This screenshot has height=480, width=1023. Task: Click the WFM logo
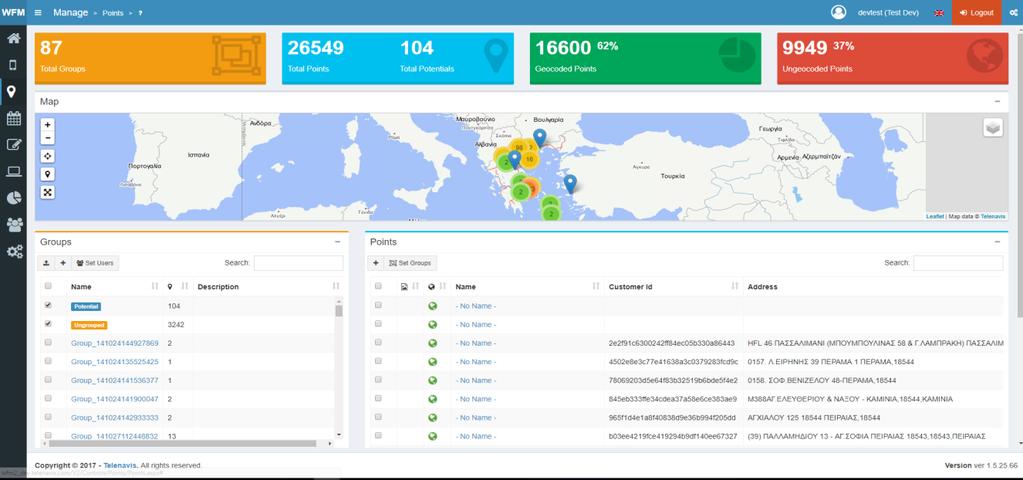13,12
